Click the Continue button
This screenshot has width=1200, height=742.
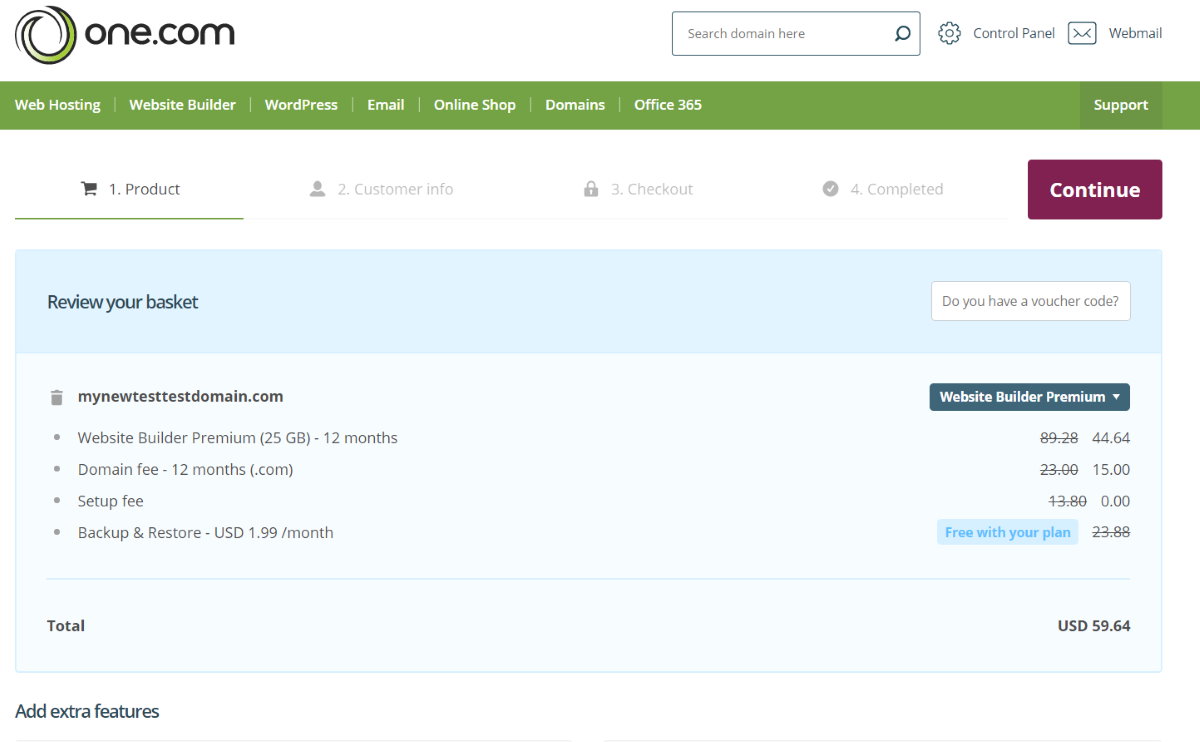pyautogui.click(x=1095, y=190)
